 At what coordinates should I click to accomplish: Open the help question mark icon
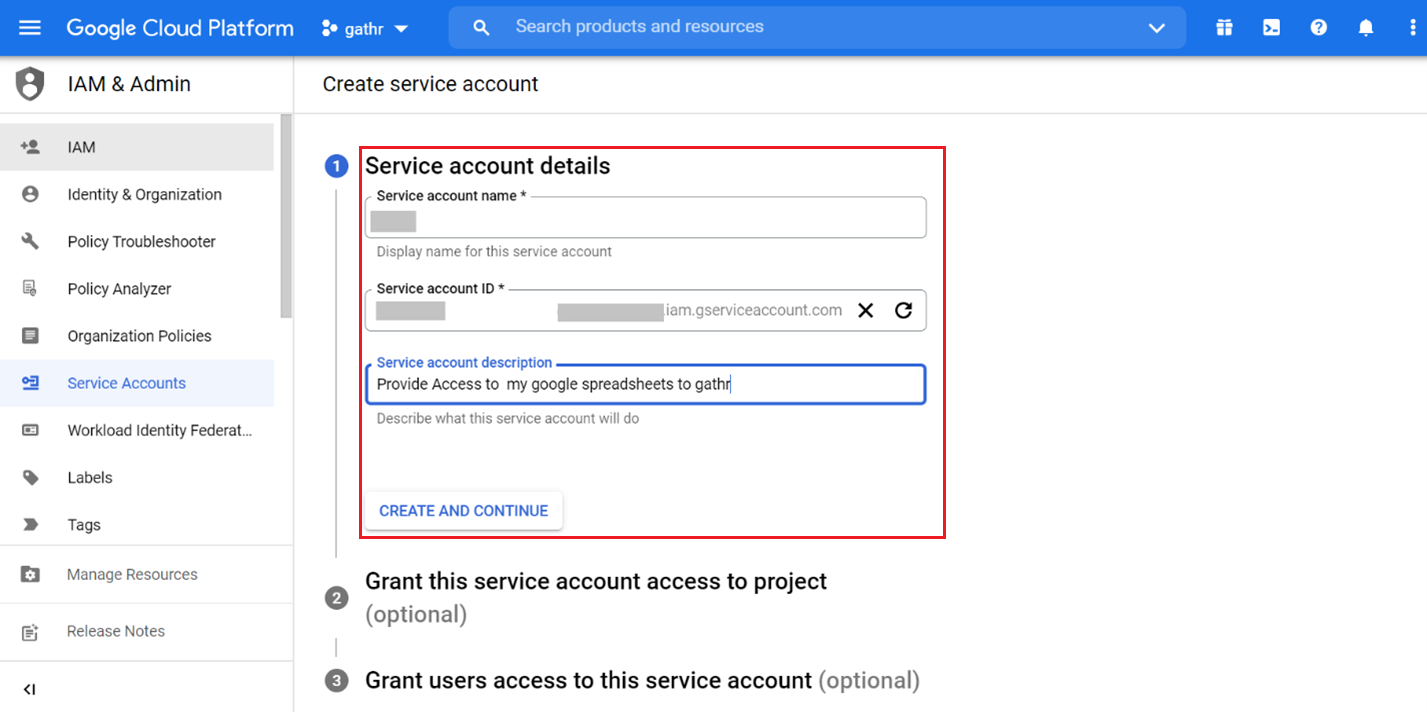tap(1318, 27)
